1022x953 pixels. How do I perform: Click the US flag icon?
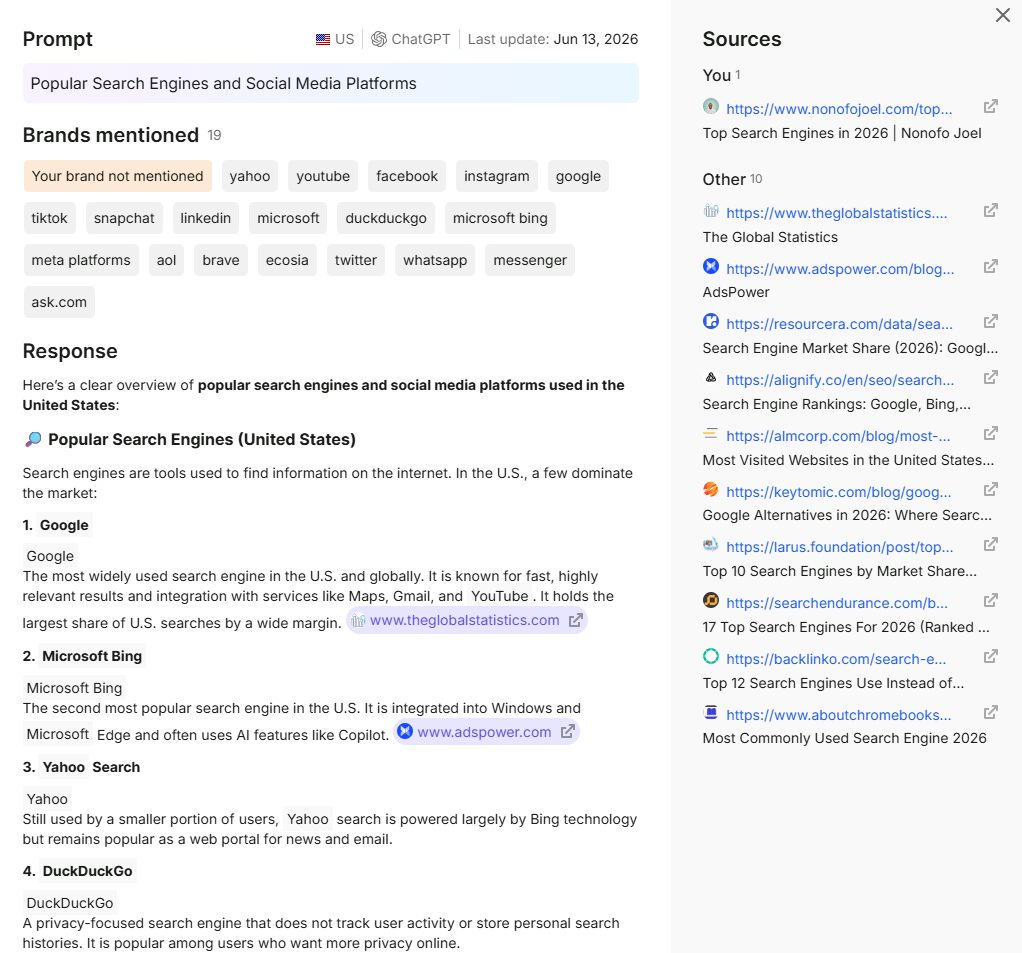point(323,39)
